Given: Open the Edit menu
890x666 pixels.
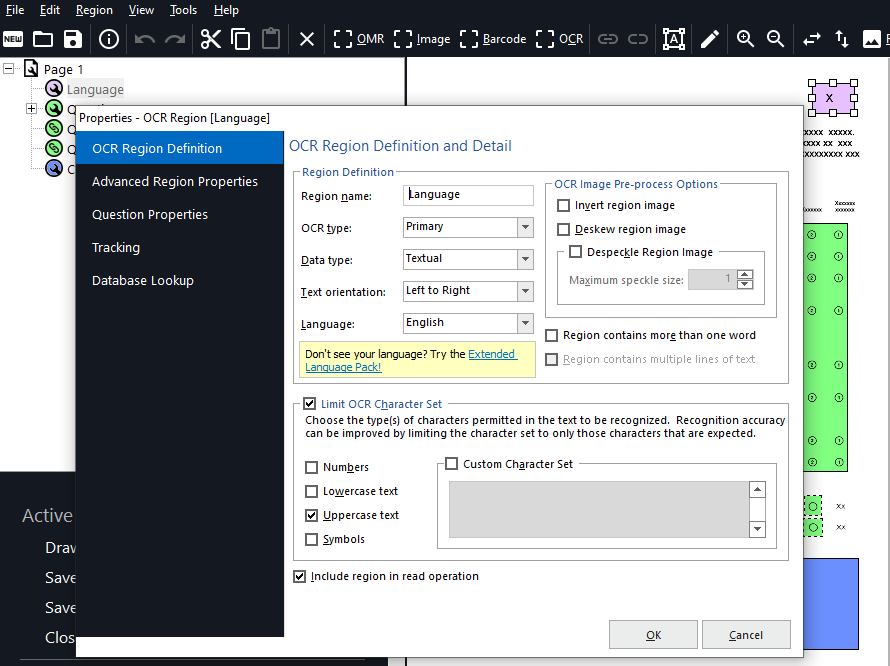Looking at the screenshot, I should pos(49,10).
